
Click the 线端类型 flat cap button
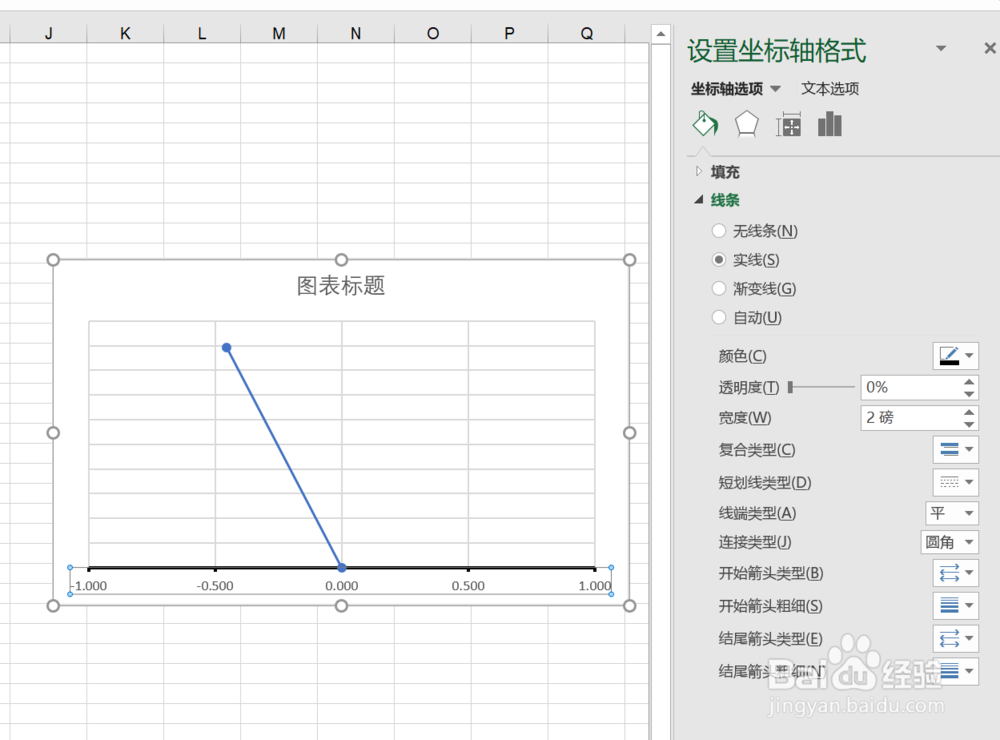click(x=951, y=512)
